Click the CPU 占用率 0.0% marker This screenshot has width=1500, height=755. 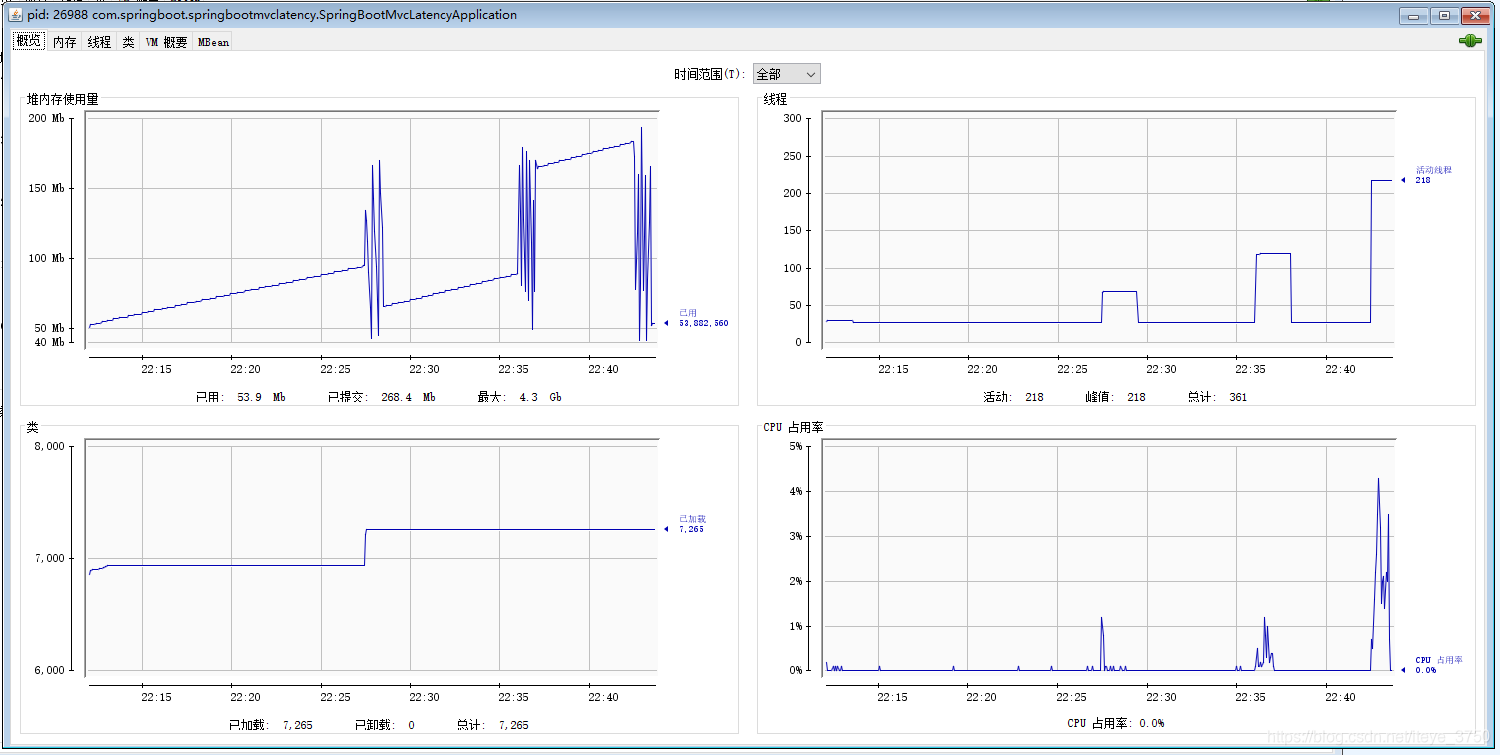click(1432, 665)
